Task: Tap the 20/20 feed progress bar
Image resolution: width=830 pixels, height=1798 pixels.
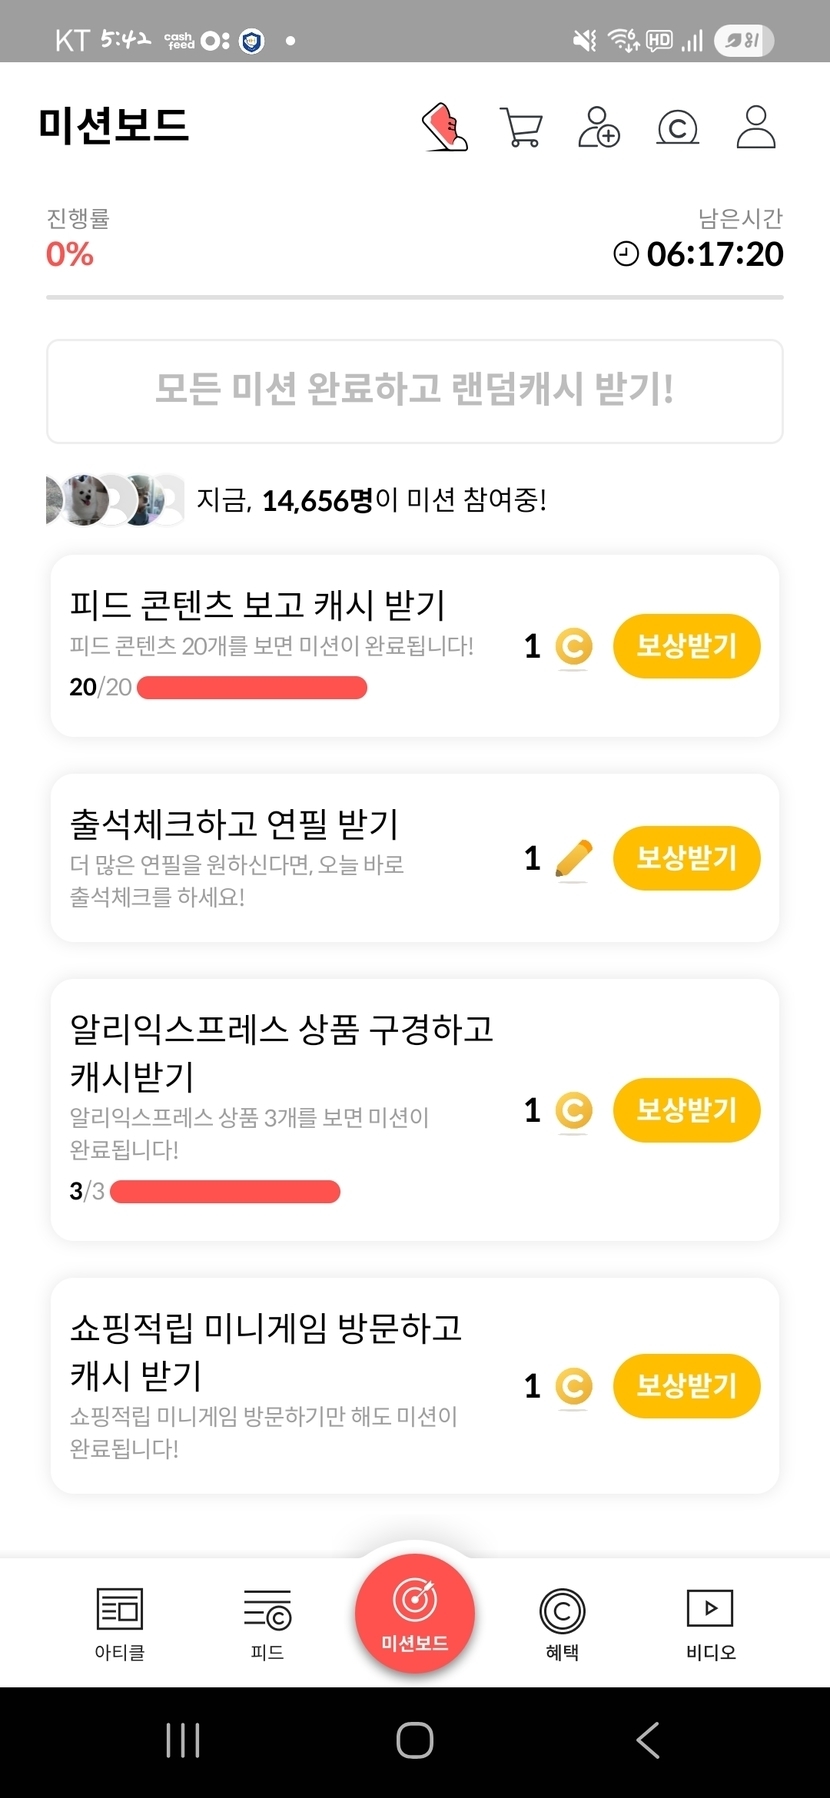Action: pos(252,688)
